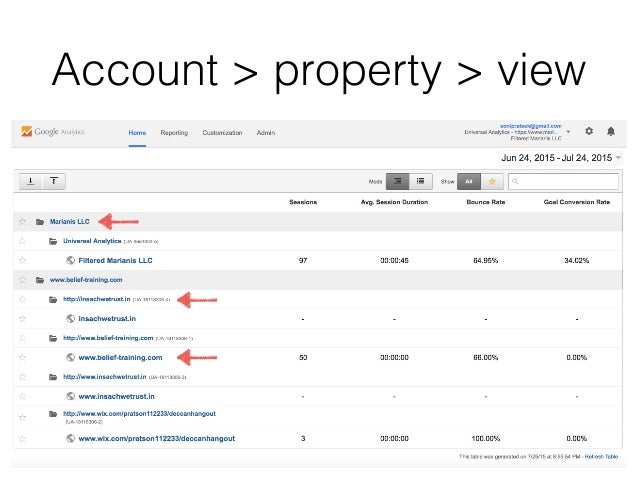Open wix.com/pratson112233/deccanhangout property link
The width and height of the screenshot is (638, 479).
click(x=139, y=413)
